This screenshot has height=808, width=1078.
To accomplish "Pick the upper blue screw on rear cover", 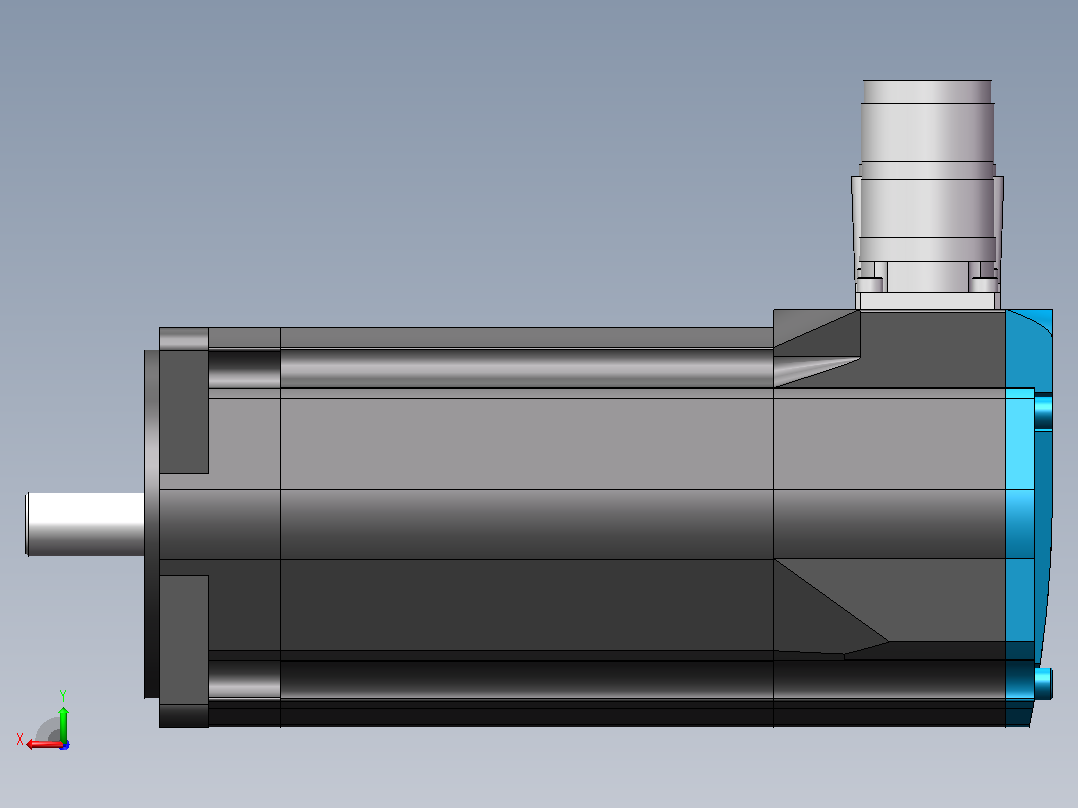I will coord(1043,411).
